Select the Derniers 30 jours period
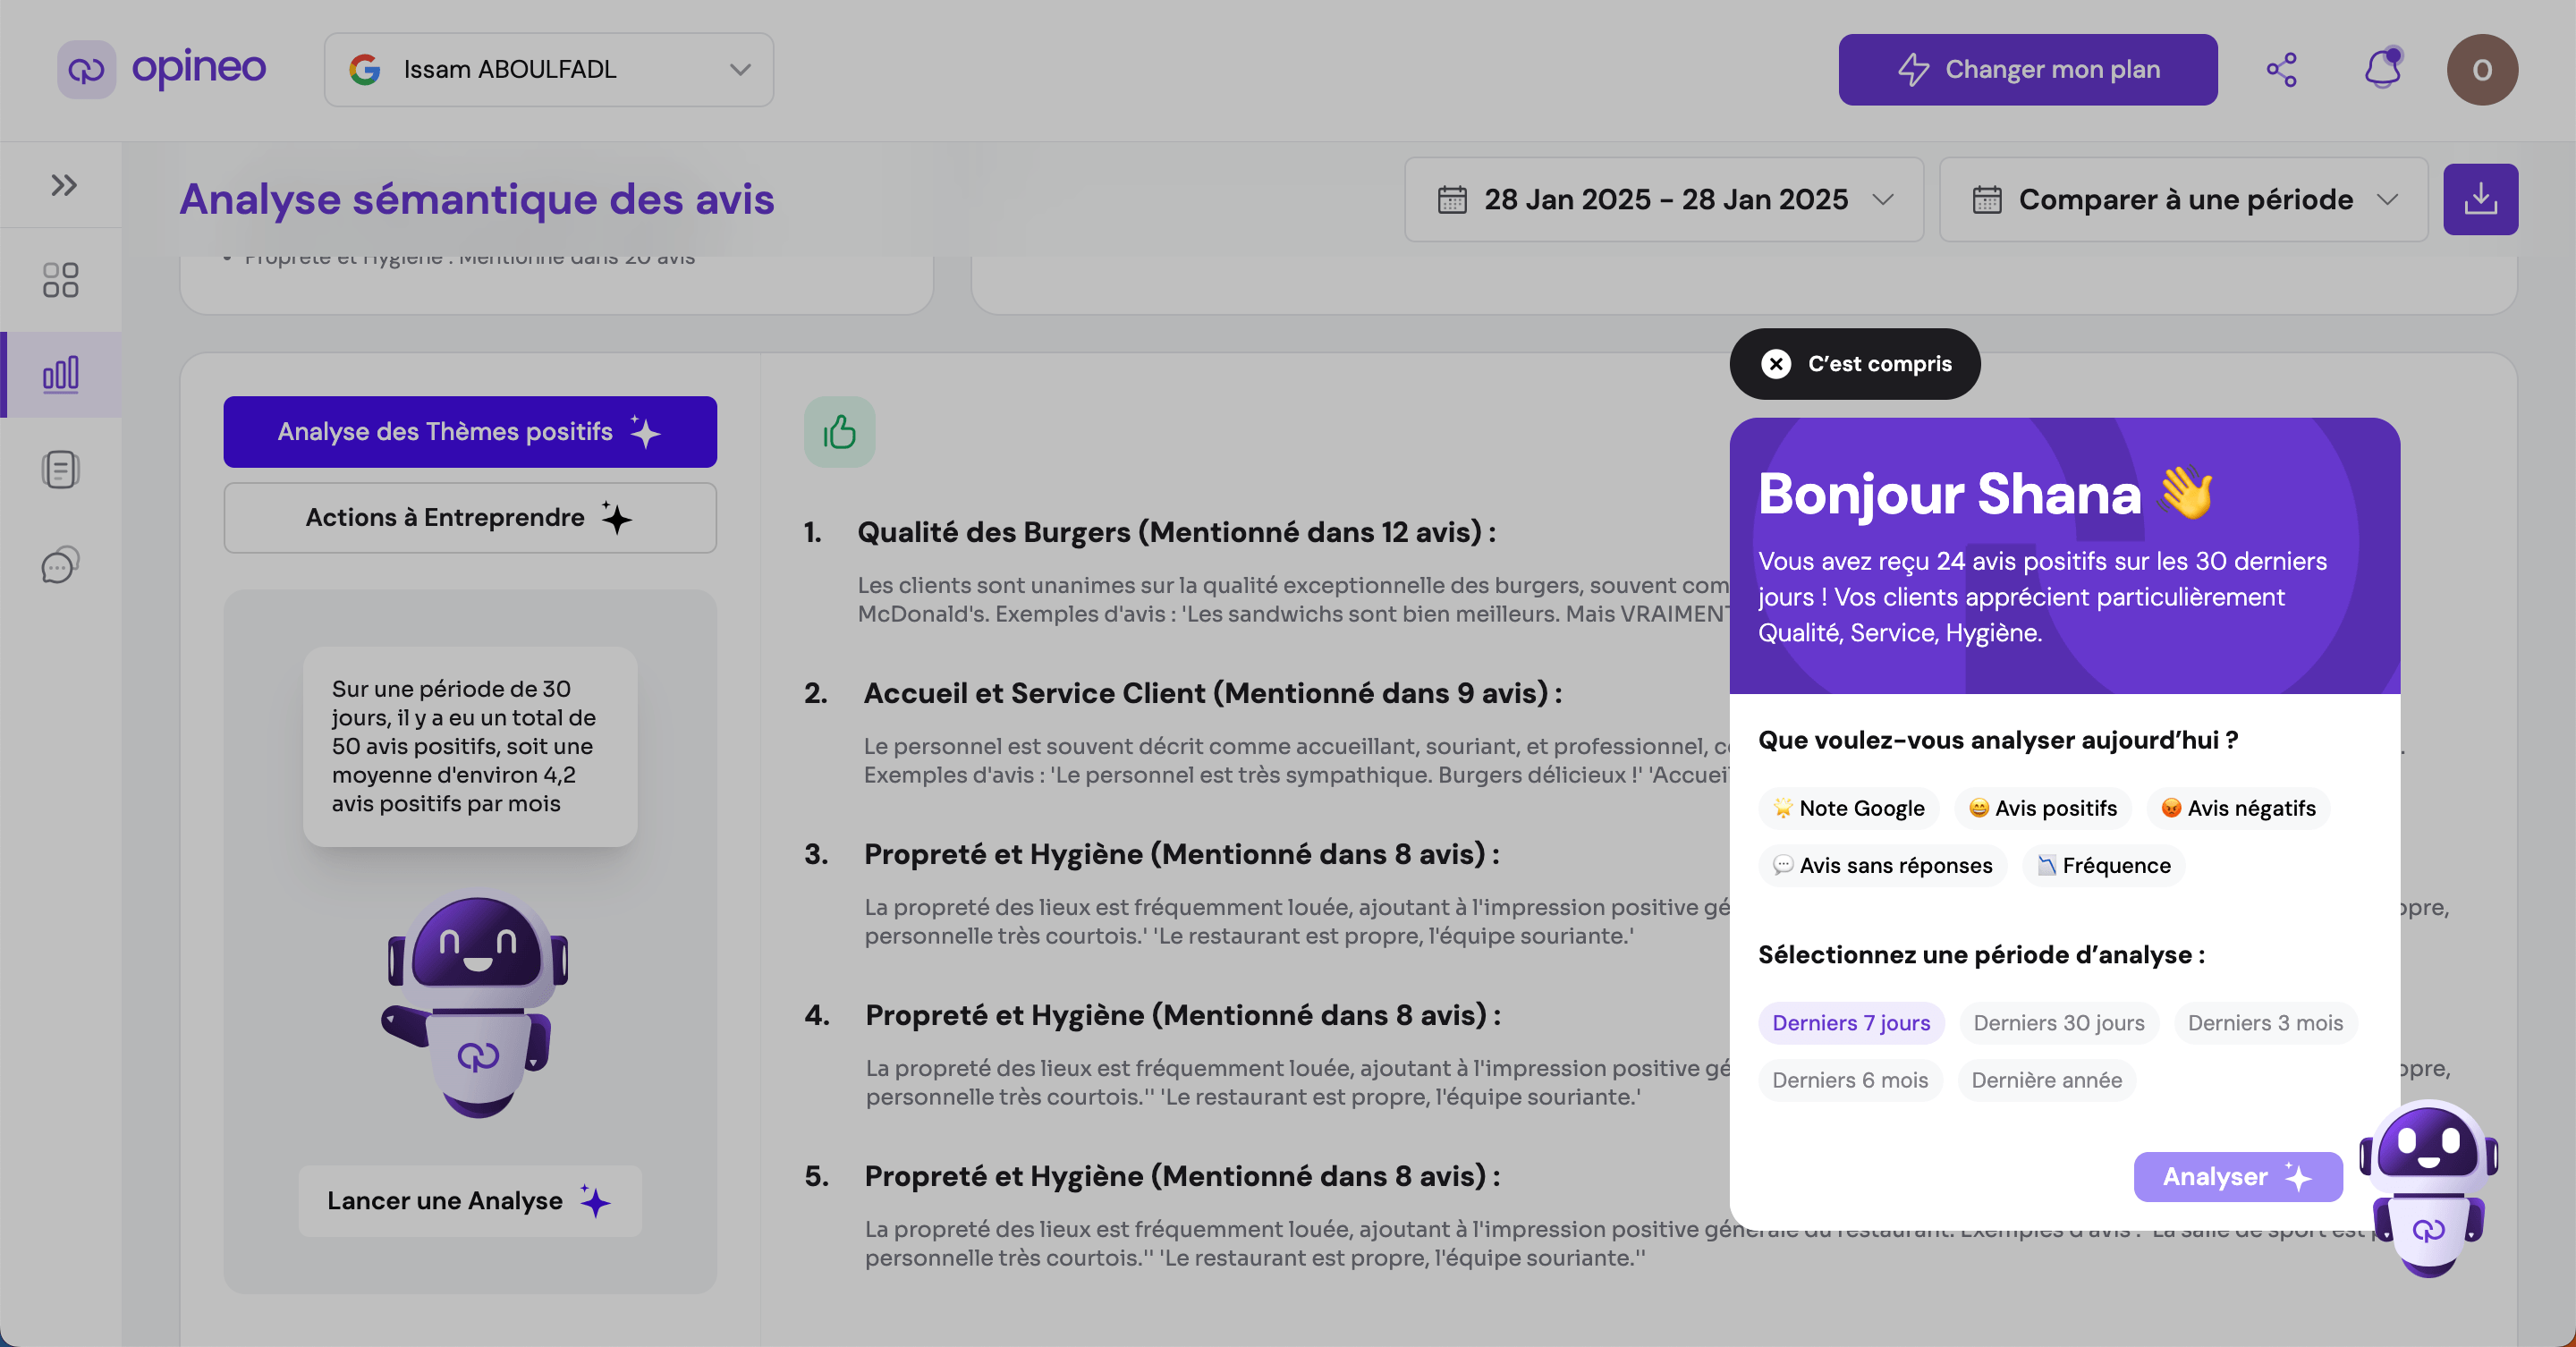 point(2058,1022)
